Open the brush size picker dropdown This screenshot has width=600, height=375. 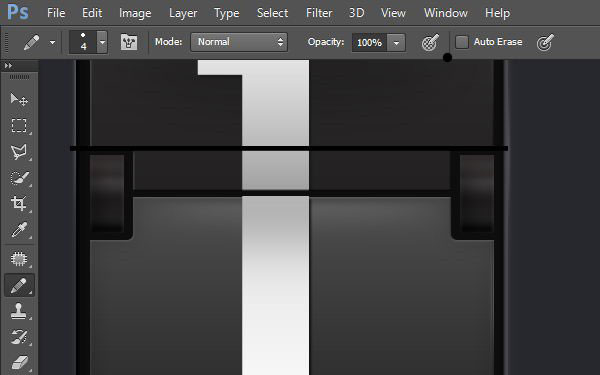pyautogui.click(x=102, y=42)
